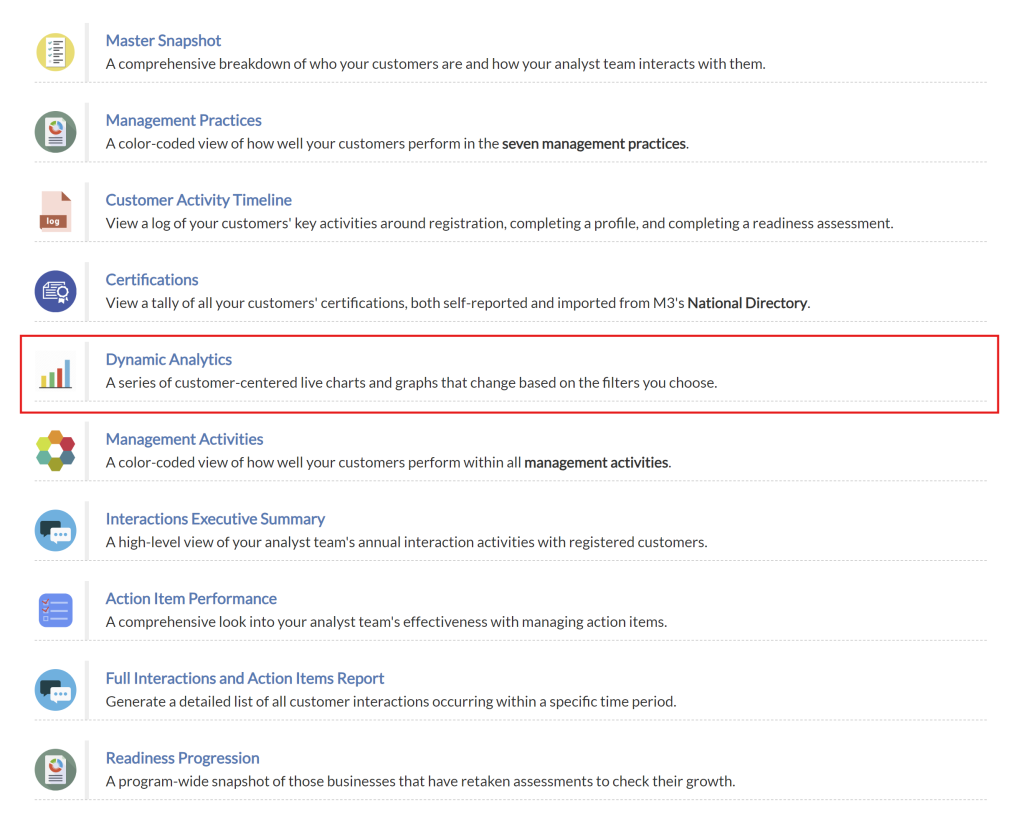
Task: Click the Interactions Executive Summary chat icon
Action: 55,531
